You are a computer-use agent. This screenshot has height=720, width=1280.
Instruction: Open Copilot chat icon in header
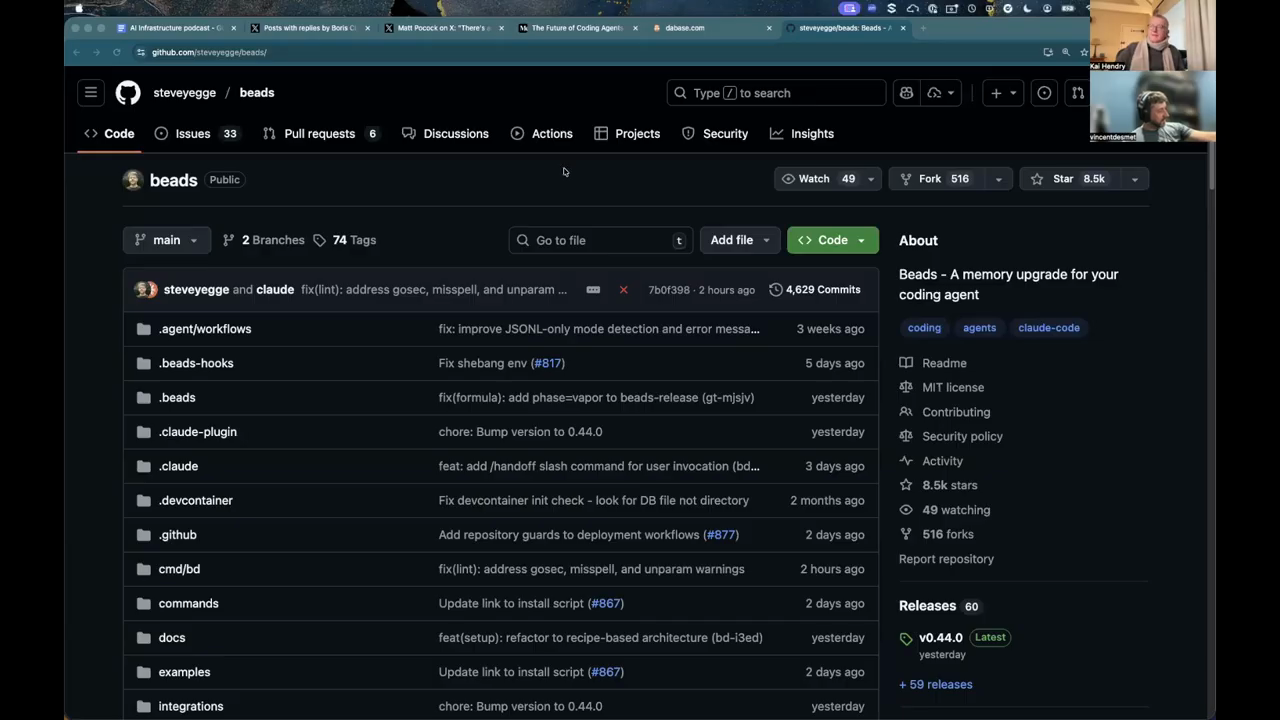point(906,93)
